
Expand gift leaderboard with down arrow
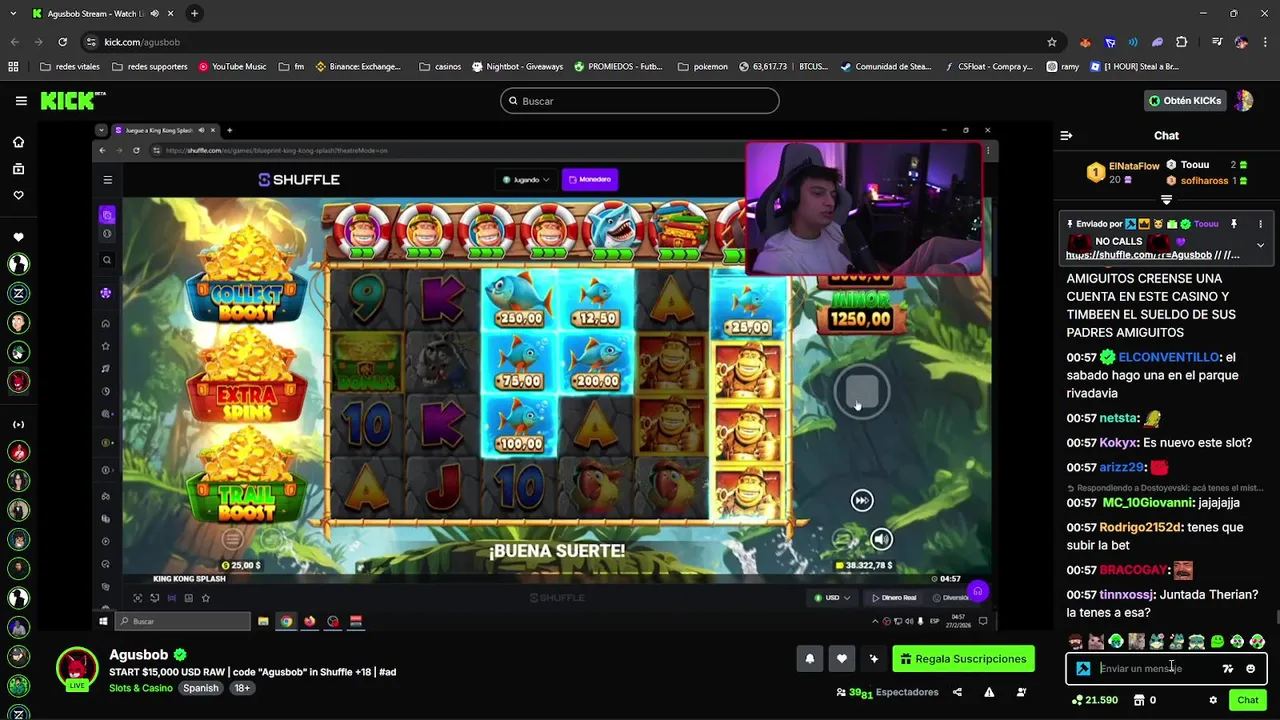1166,200
